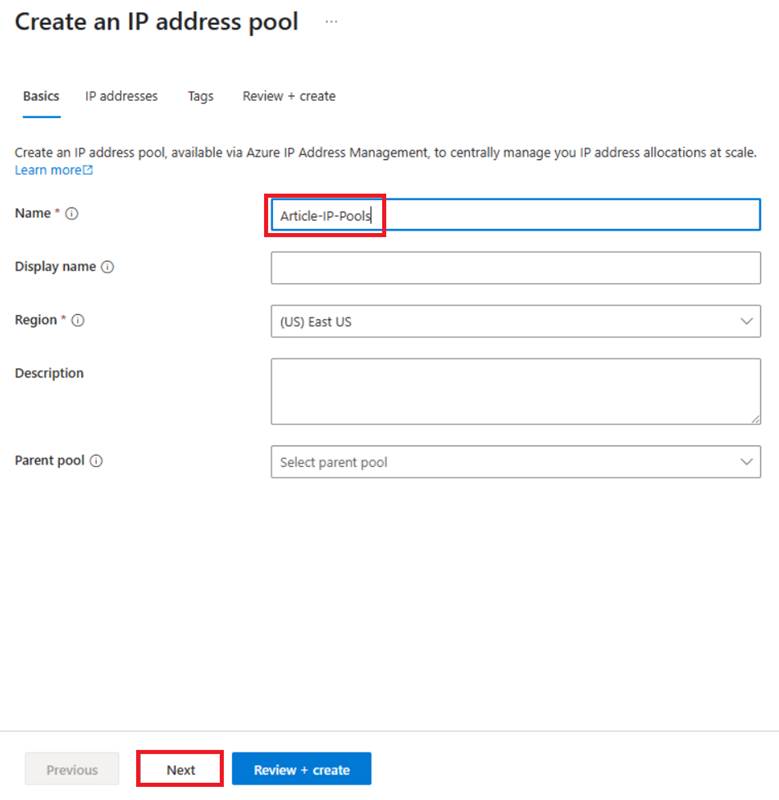Select the Basics tab

click(x=40, y=96)
